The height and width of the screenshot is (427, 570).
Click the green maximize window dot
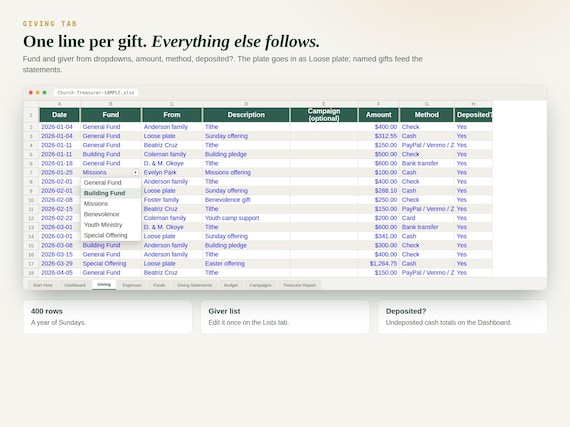(44, 93)
